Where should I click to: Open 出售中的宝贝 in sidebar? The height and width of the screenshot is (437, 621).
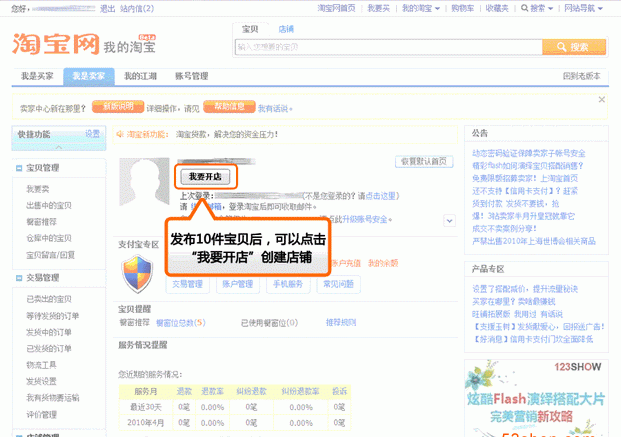pyautogui.click(x=49, y=206)
